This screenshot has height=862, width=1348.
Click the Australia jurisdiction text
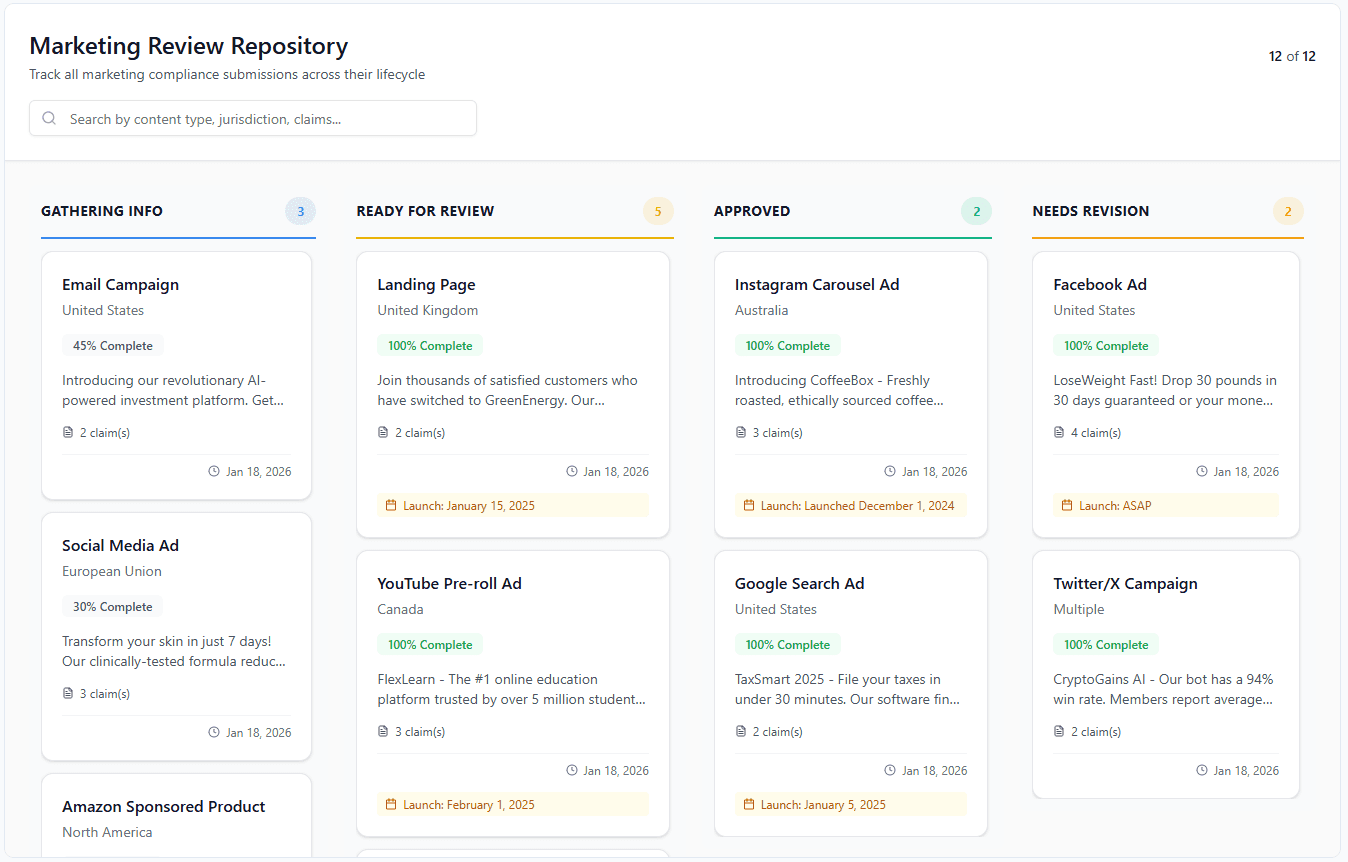(x=762, y=310)
